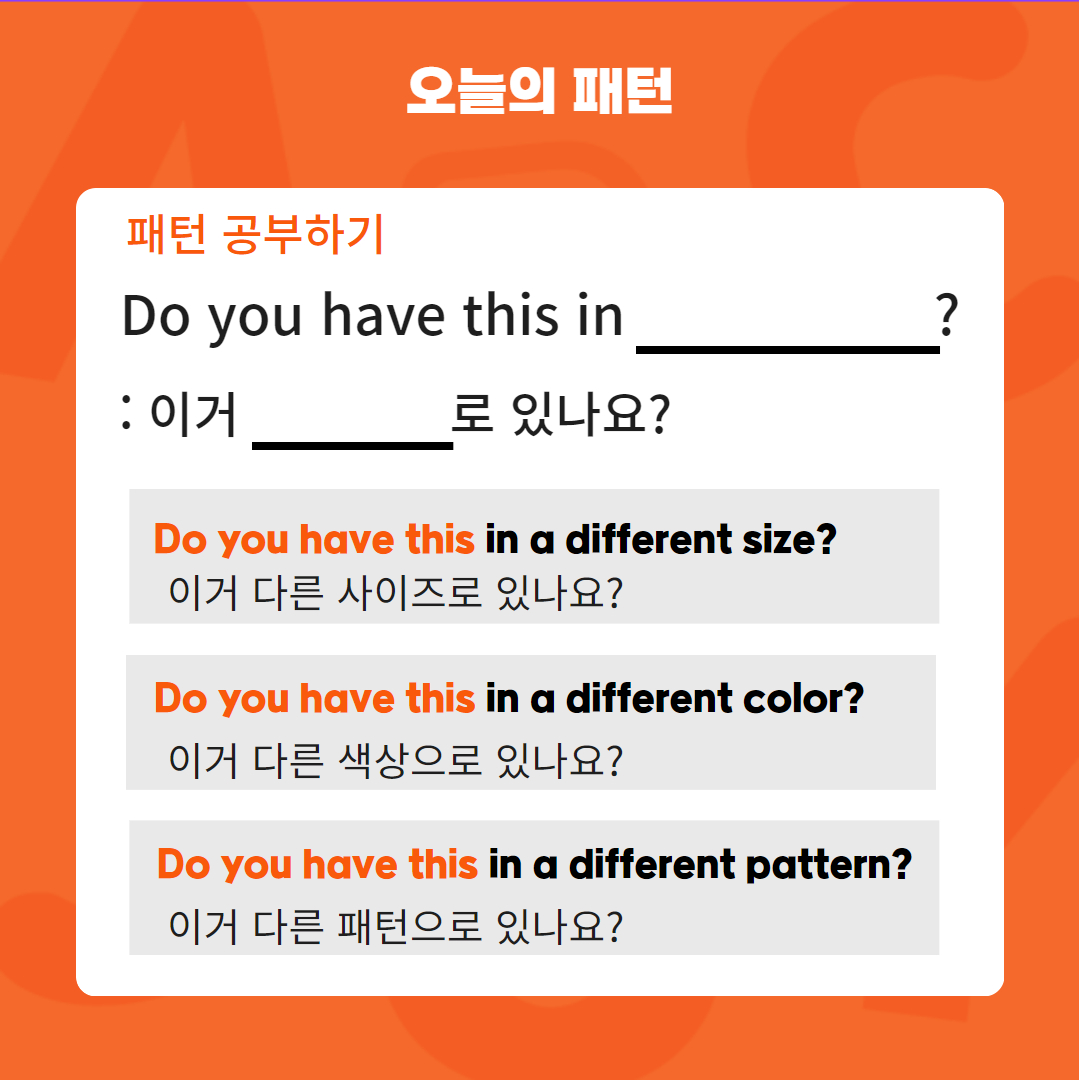Click the word 'color?' in second example
This screenshot has width=1080, height=1080.
[x=803, y=698]
